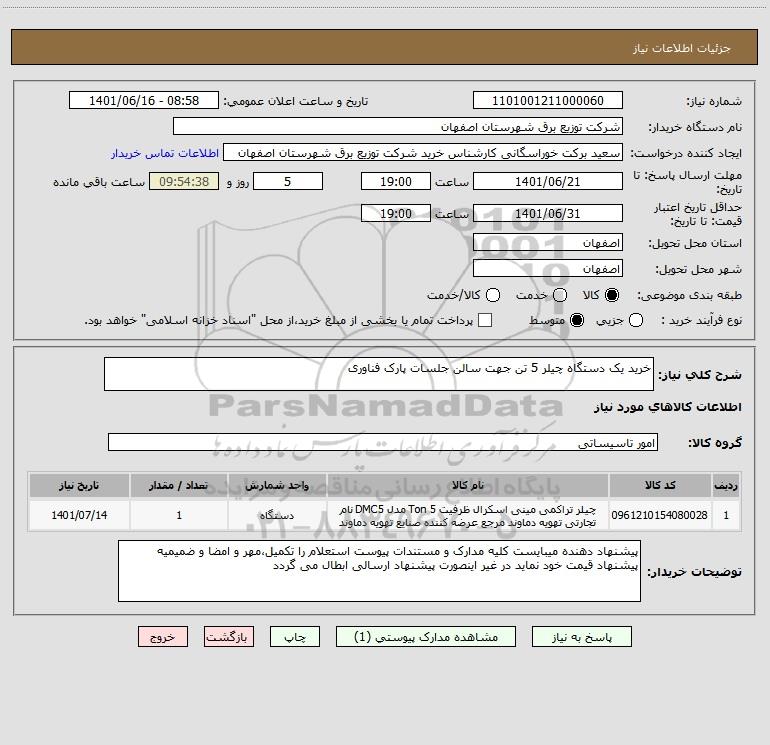Click the چاپ print button
Viewport: 770px width, 745px height.
(295, 636)
